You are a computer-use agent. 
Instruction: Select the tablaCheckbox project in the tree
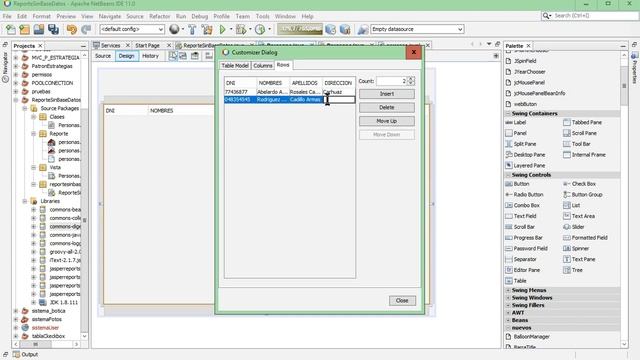coord(48,336)
